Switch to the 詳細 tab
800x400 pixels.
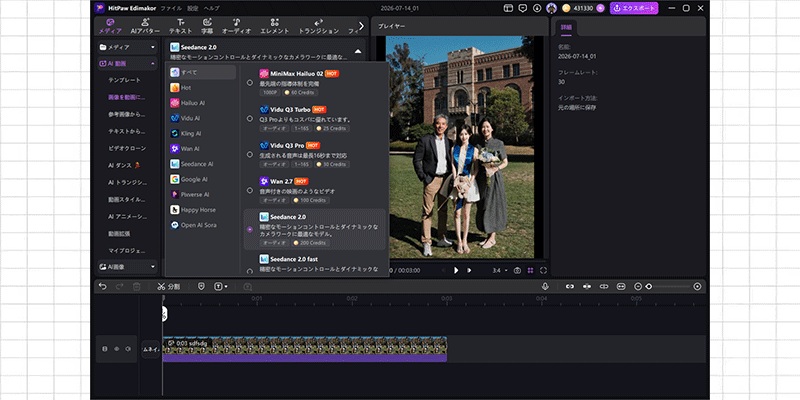566,27
